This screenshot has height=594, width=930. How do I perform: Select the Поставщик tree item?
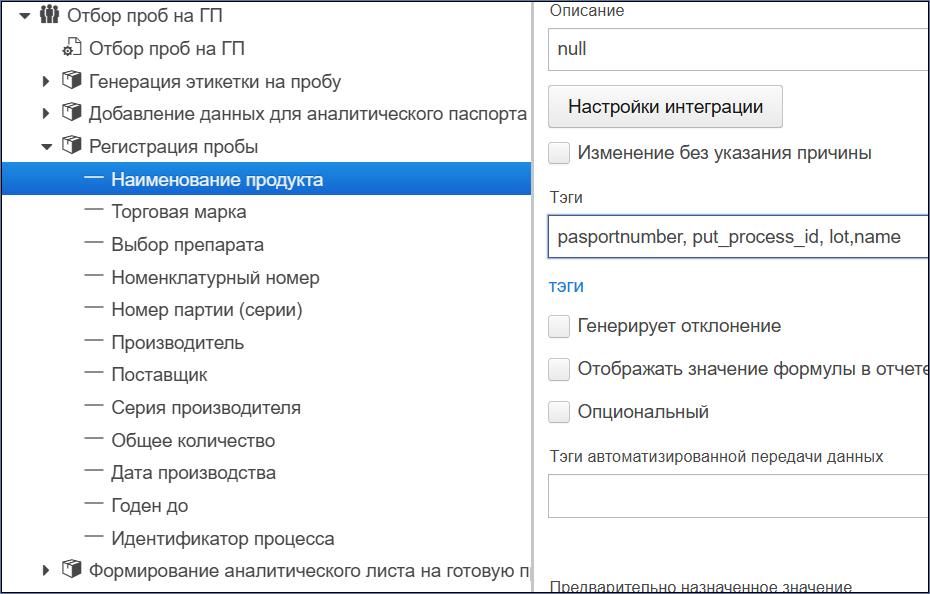pyautogui.click(x=160, y=375)
